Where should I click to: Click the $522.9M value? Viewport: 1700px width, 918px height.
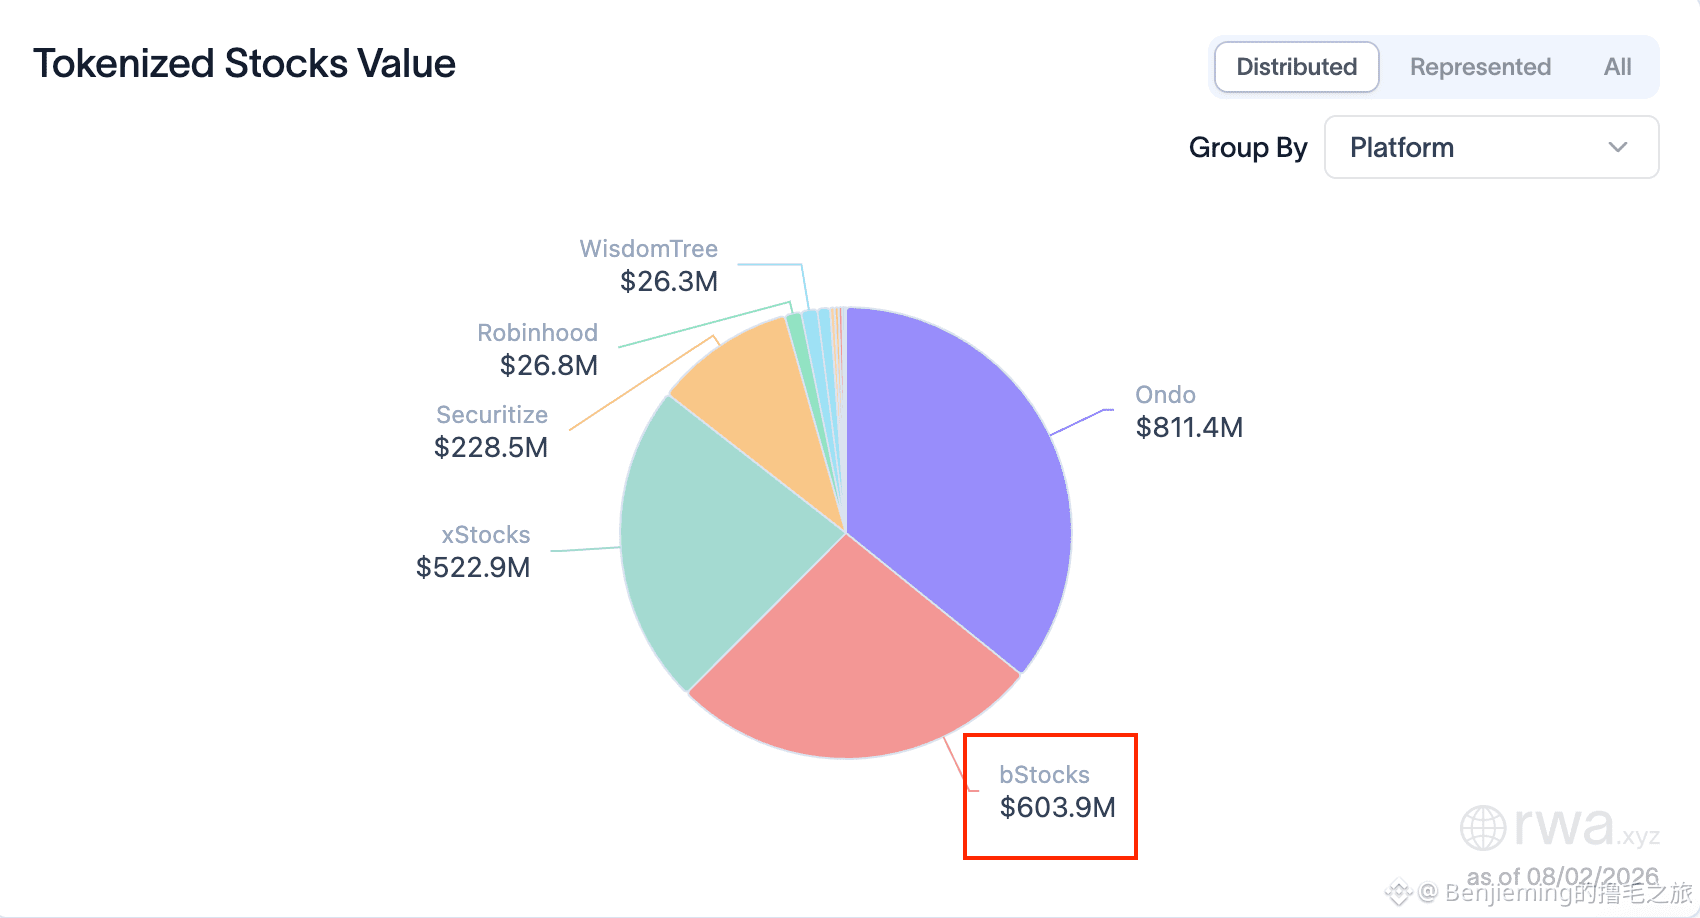[x=473, y=567]
